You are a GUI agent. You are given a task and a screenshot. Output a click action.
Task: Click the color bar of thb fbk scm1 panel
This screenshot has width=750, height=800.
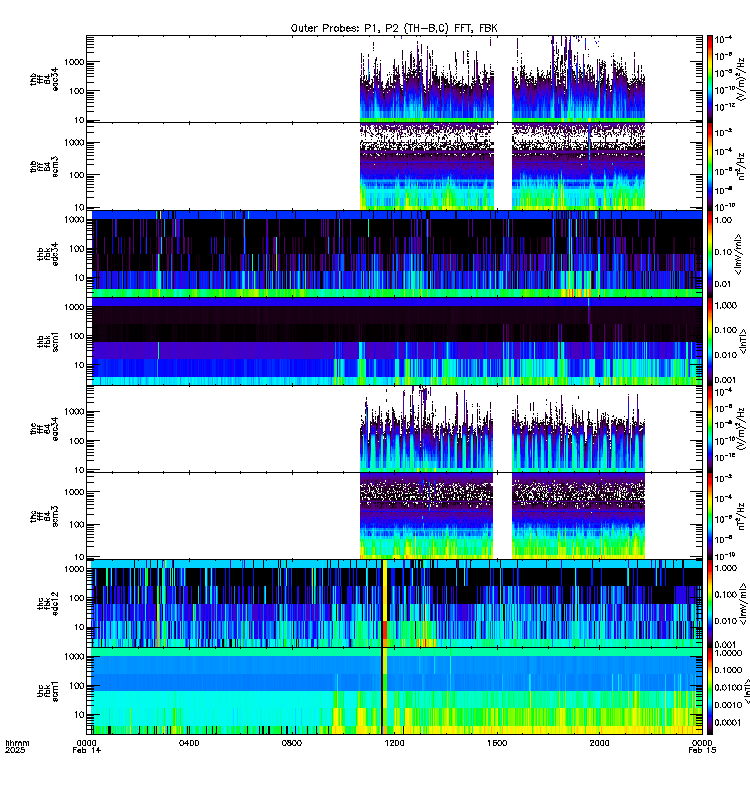tap(710, 341)
